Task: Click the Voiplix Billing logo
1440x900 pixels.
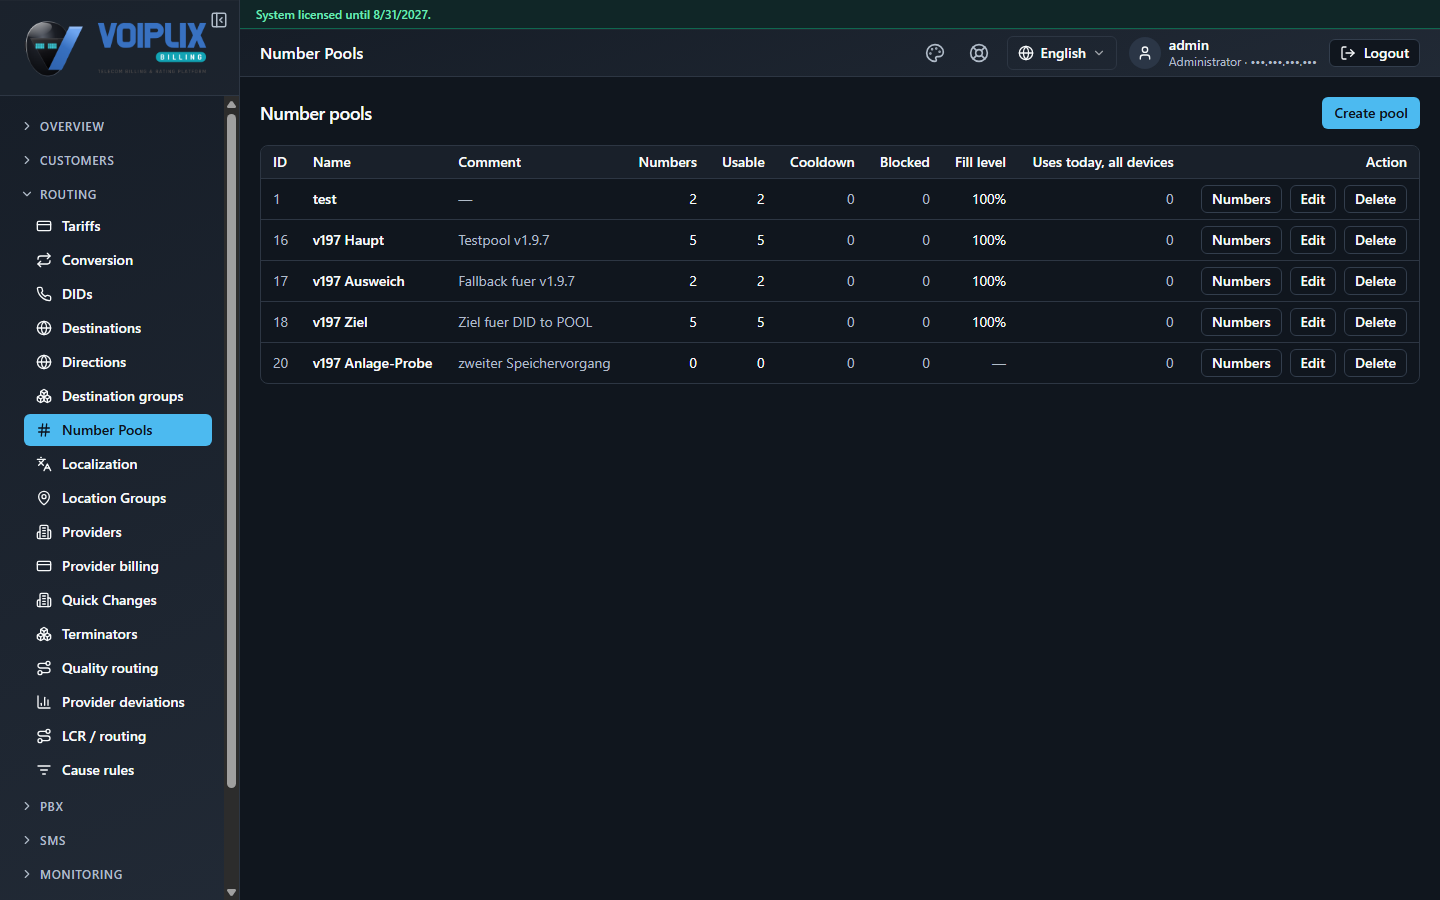Action: 116,48
